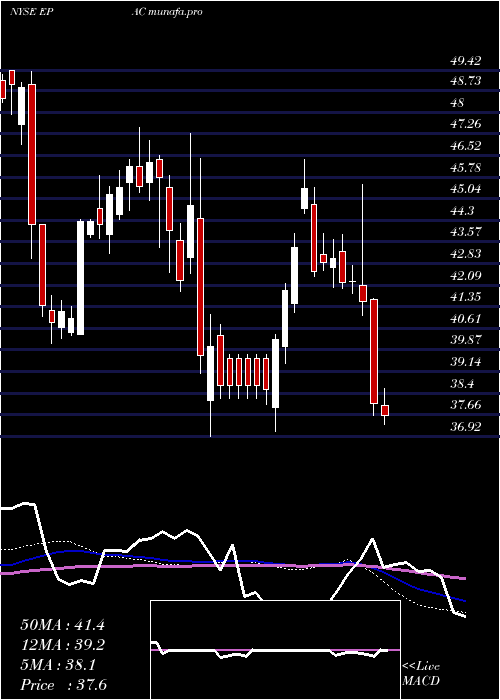The height and width of the screenshot is (700, 500).
Task: Click the Live MACD label
Action: [421, 674]
